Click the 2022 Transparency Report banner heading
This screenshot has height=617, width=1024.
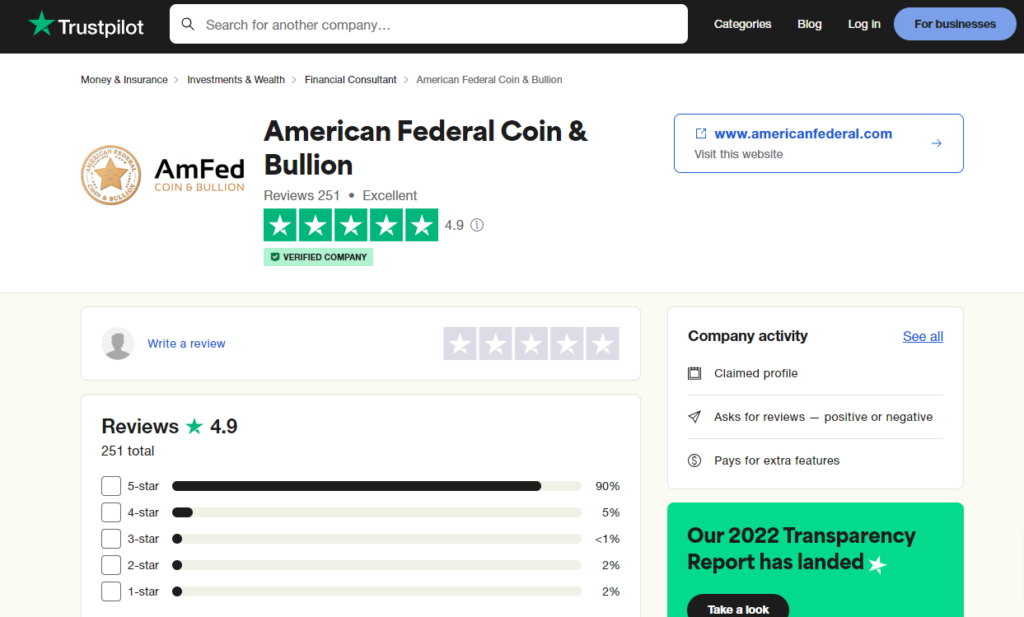[x=801, y=548]
